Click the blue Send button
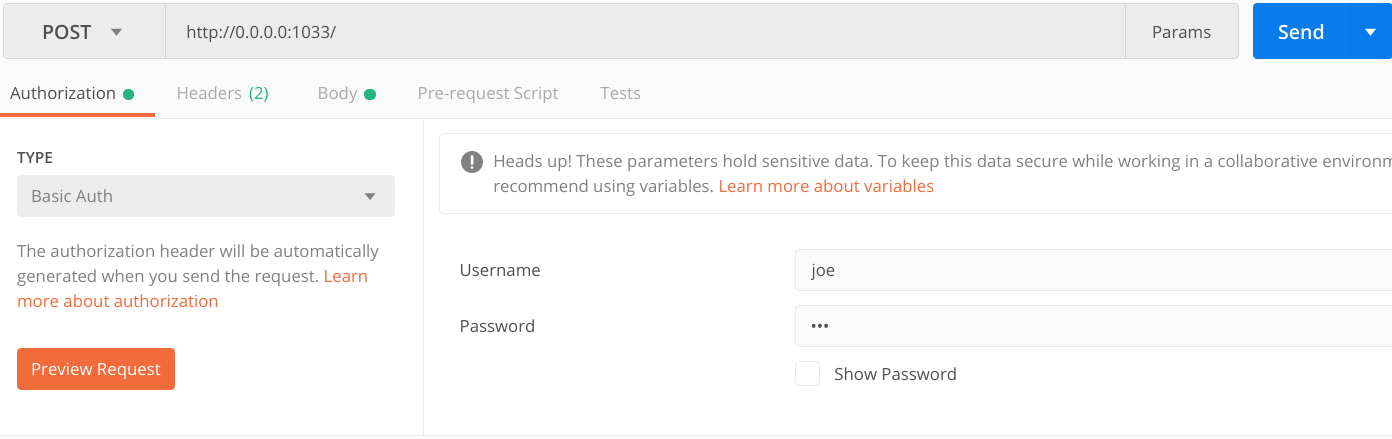 (x=1301, y=32)
